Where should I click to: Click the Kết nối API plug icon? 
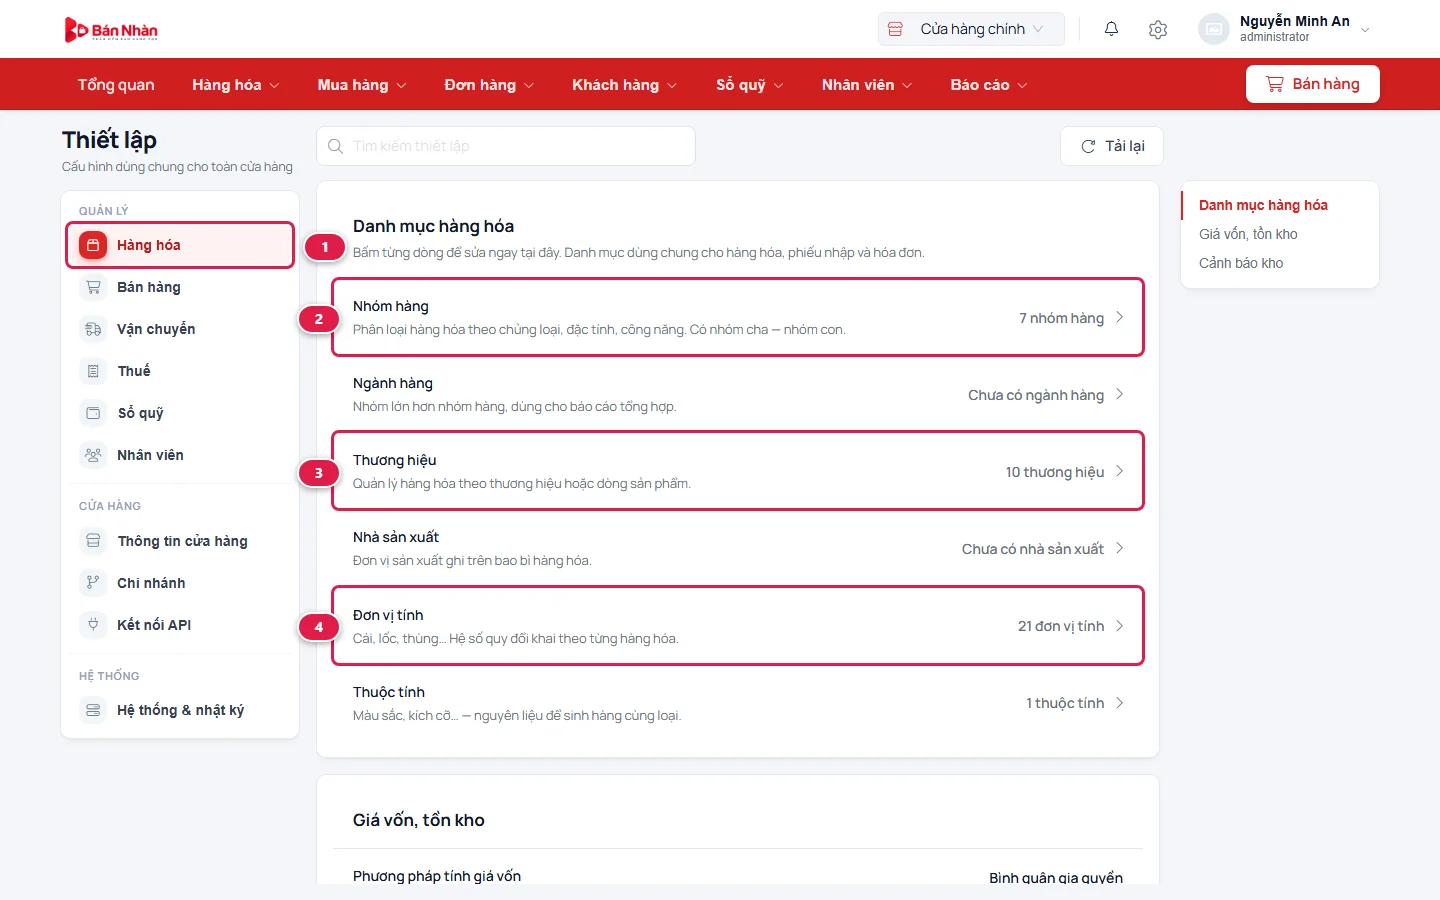[93, 625]
